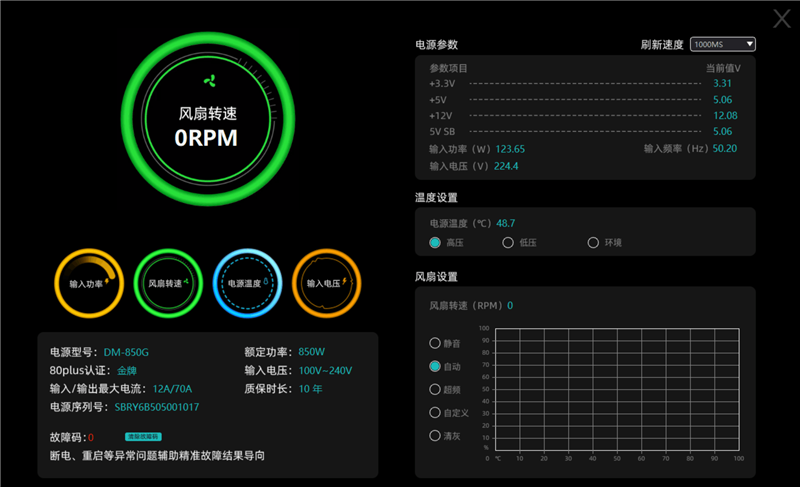The width and height of the screenshot is (800, 487).
Task: Choose the 静音 fan mode
Action: click(435, 343)
